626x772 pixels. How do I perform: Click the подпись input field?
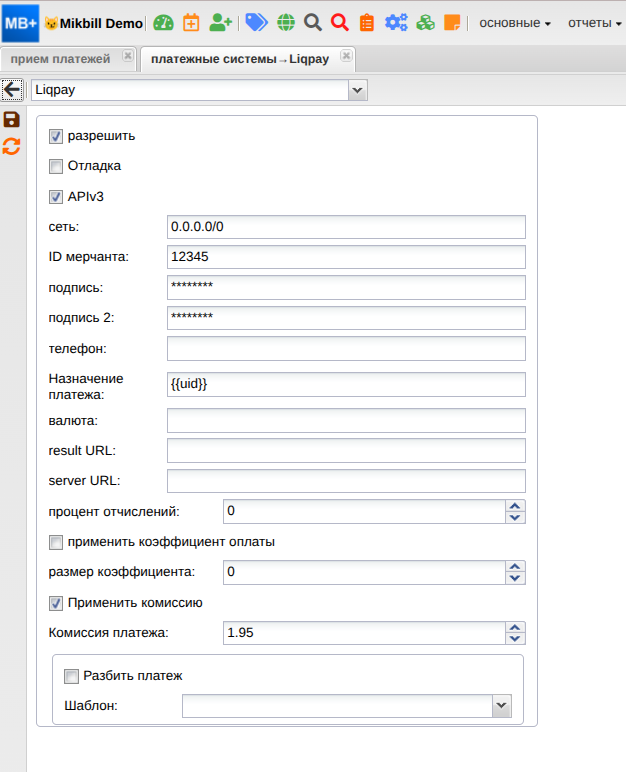346,288
